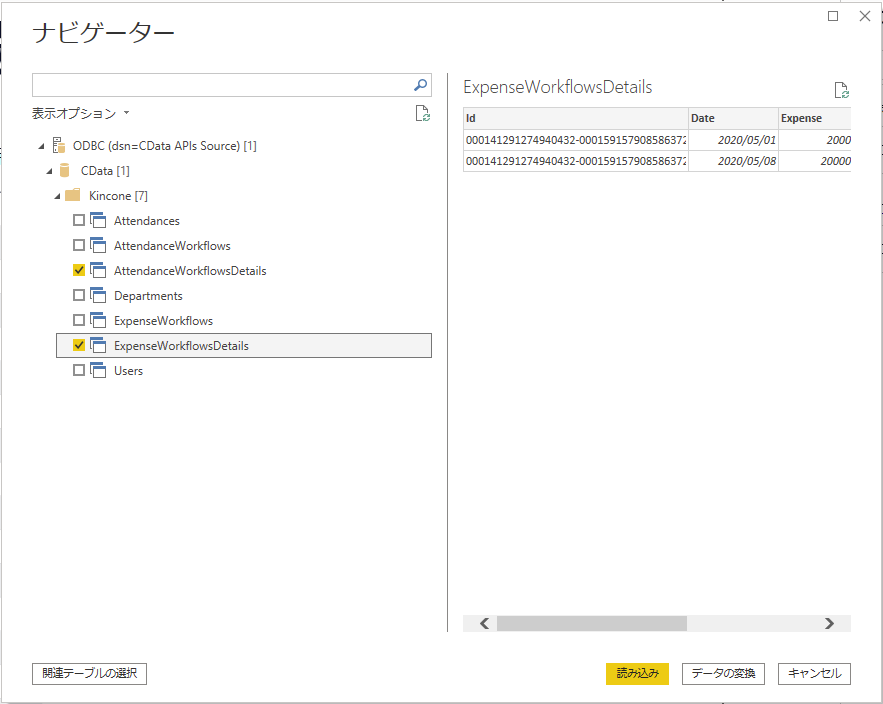Click the refresh icon beside display options

422,113
